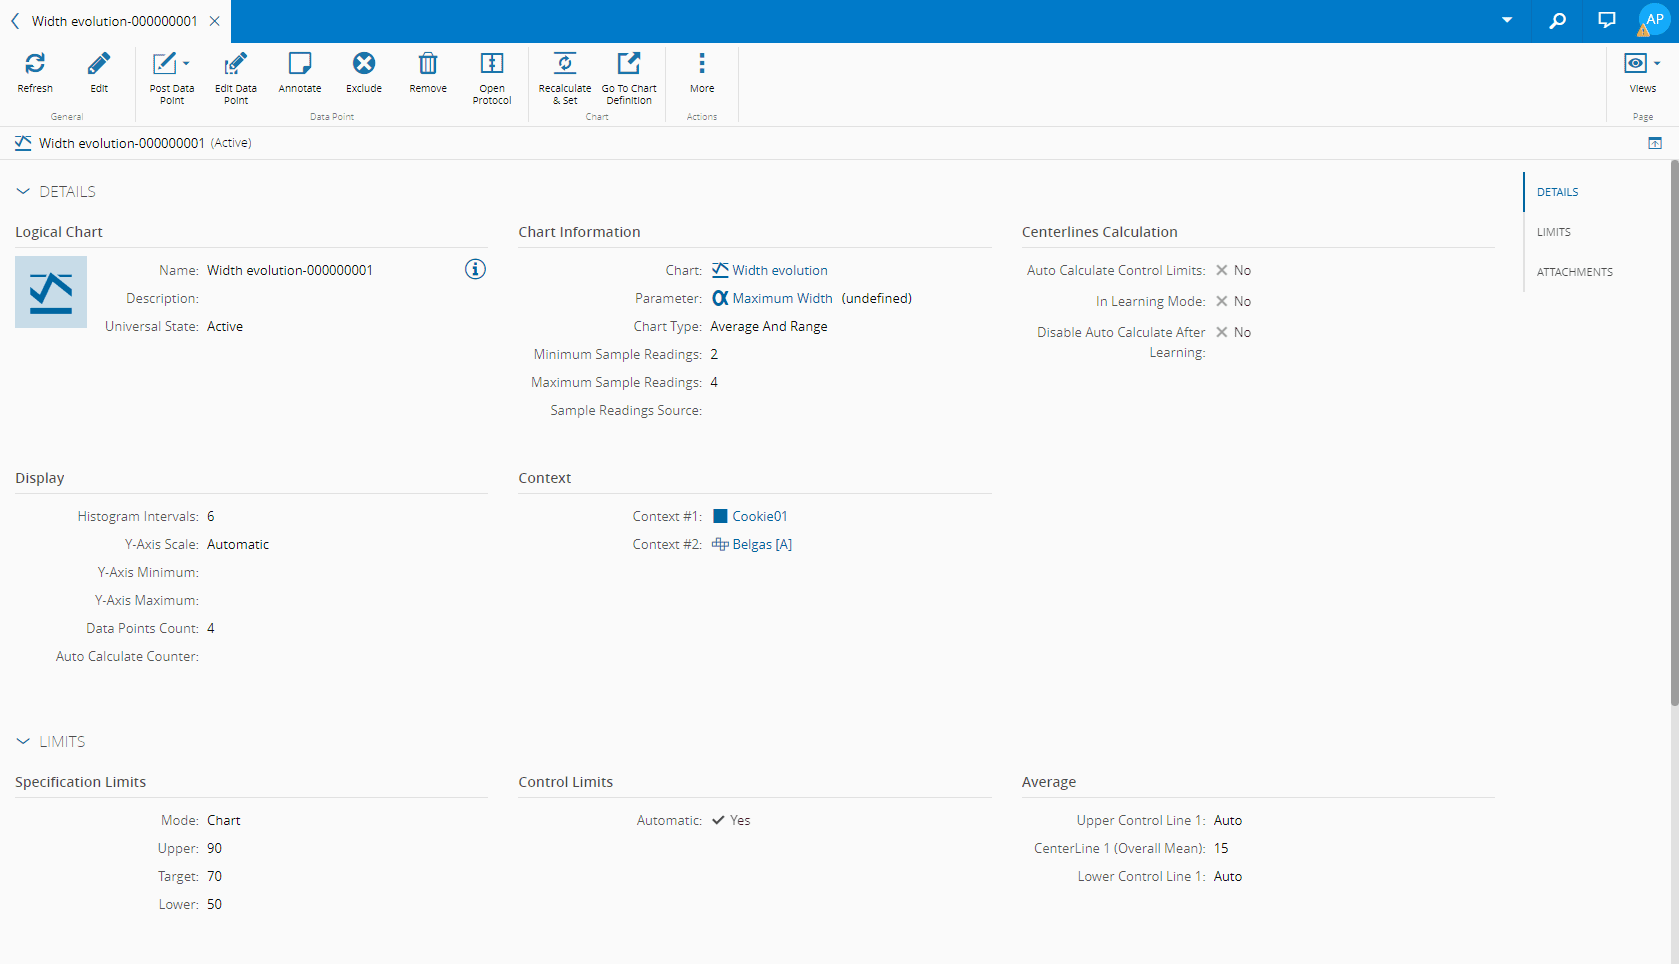Toggle In Learning Mode value
This screenshot has width=1679, height=964.
[1221, 301]
